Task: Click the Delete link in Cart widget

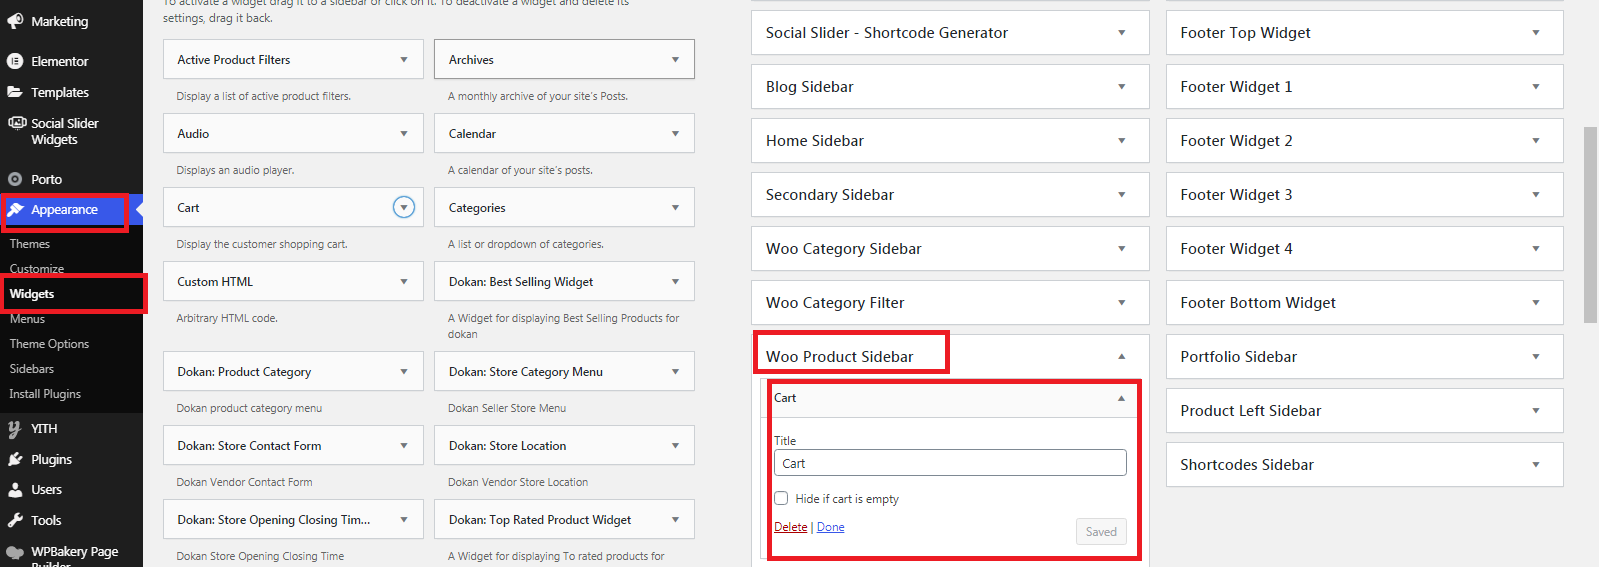Action: 790,527
